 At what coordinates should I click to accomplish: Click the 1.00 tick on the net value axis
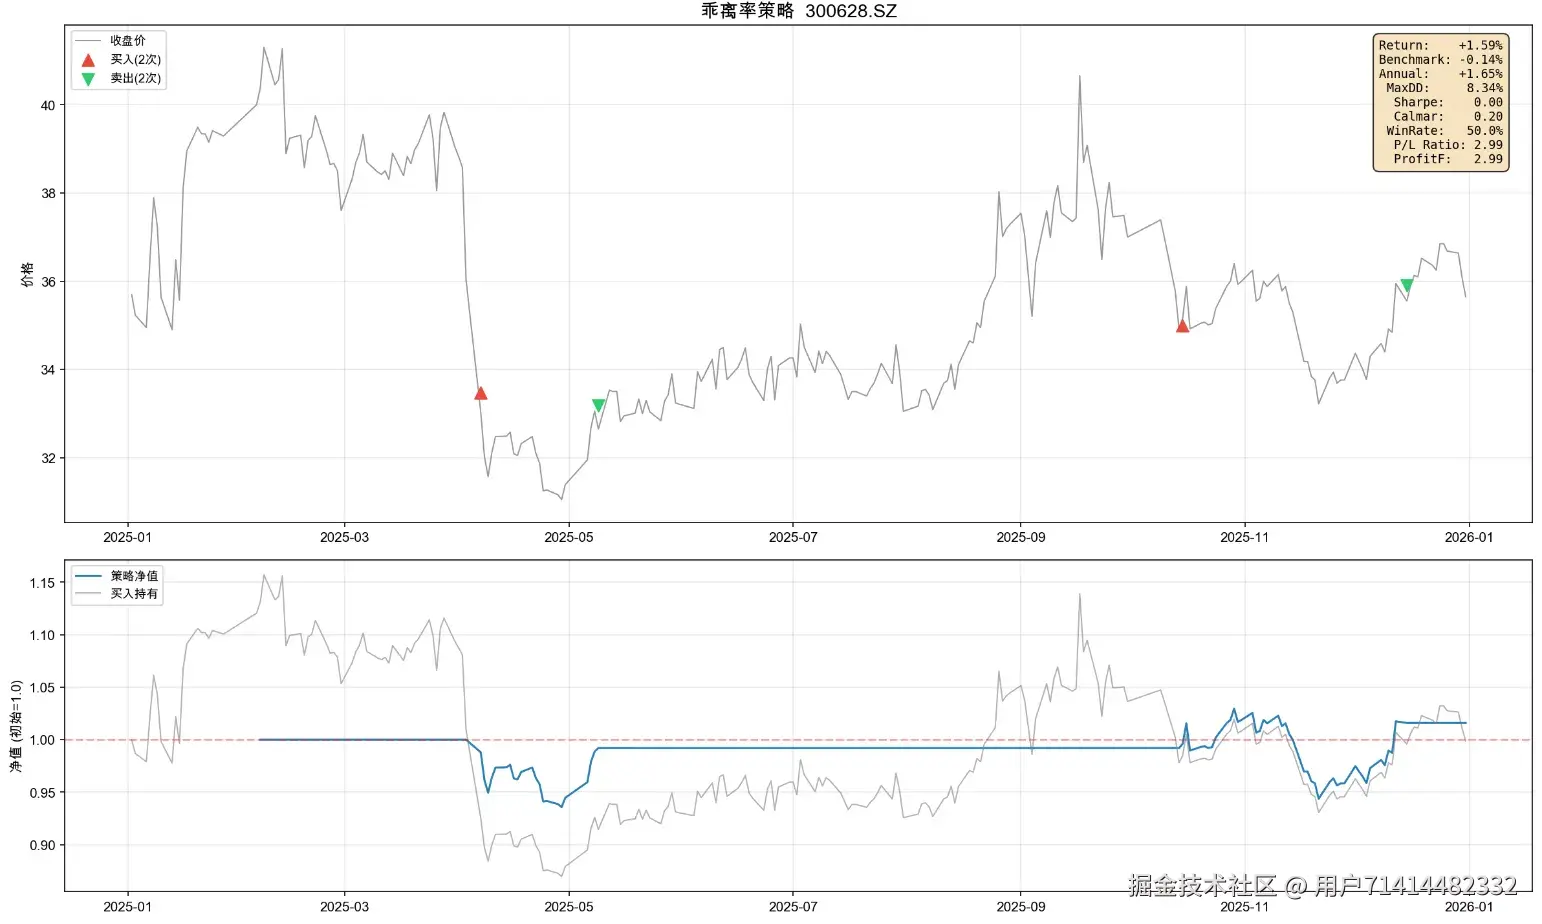(x=43, y=740)
